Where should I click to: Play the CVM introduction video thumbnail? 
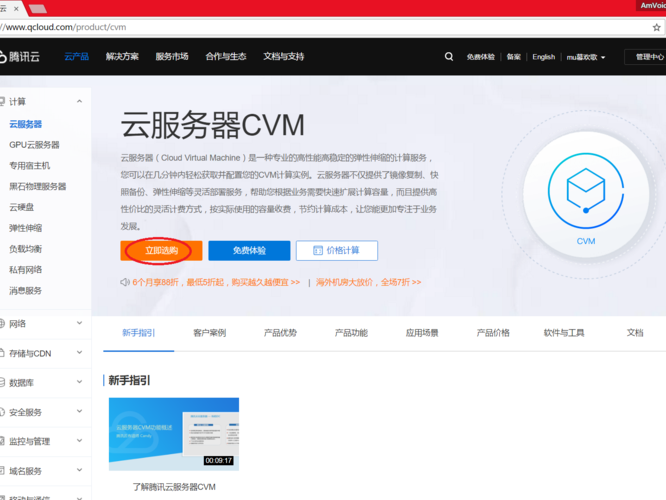(174, 434)
